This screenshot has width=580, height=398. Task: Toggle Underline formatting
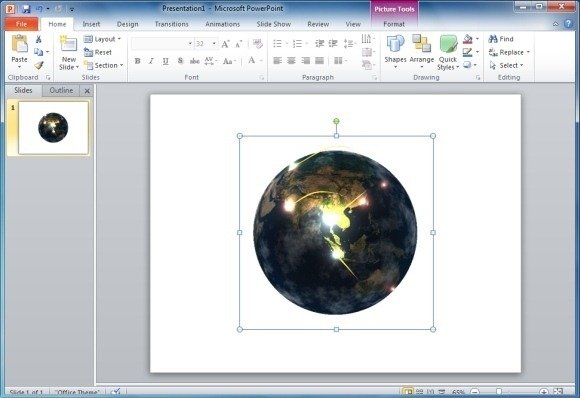tap(165, 61)
